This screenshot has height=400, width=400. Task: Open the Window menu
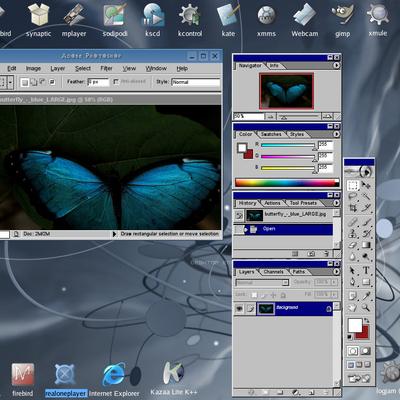(x=156, y=68)
